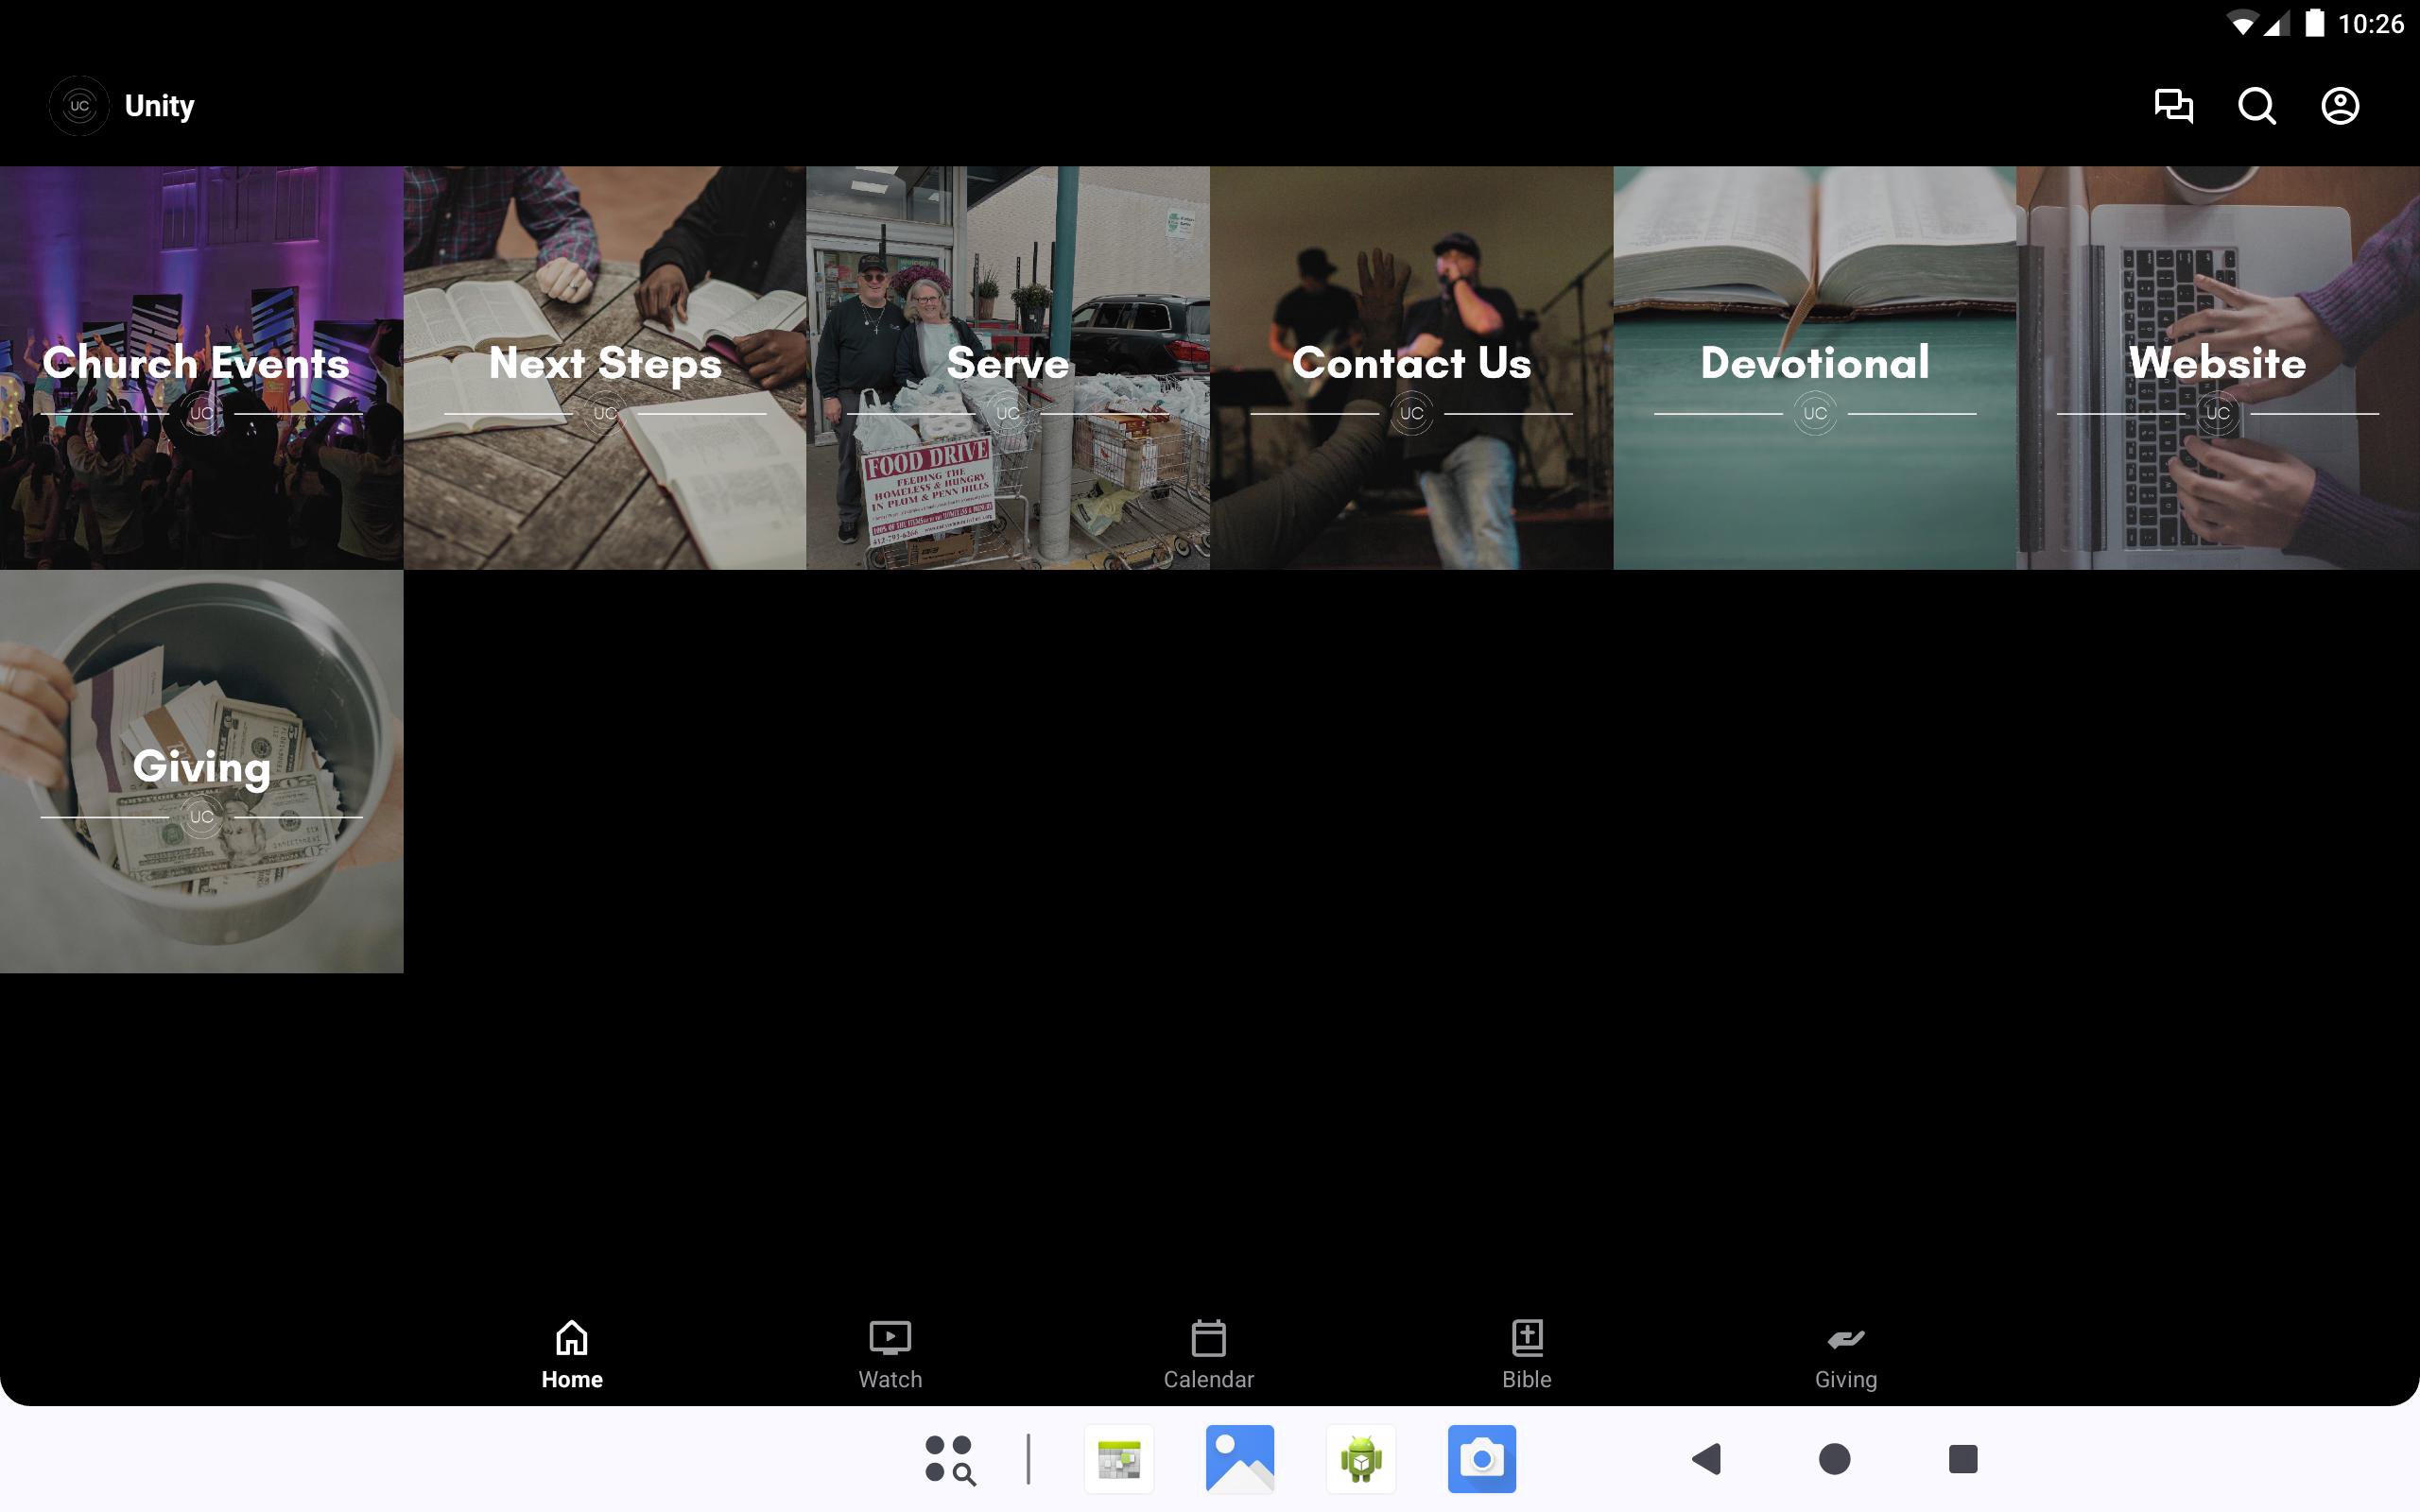The image size is (2420, 1512).
Task: Tap the Giving tile with money bucket
Action: pos(201,771)
